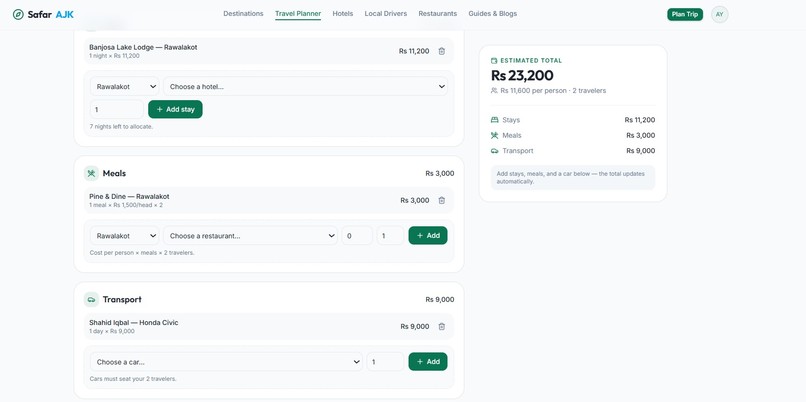Expand the Choose a hotel dropdown

click(x=305, y=86)
